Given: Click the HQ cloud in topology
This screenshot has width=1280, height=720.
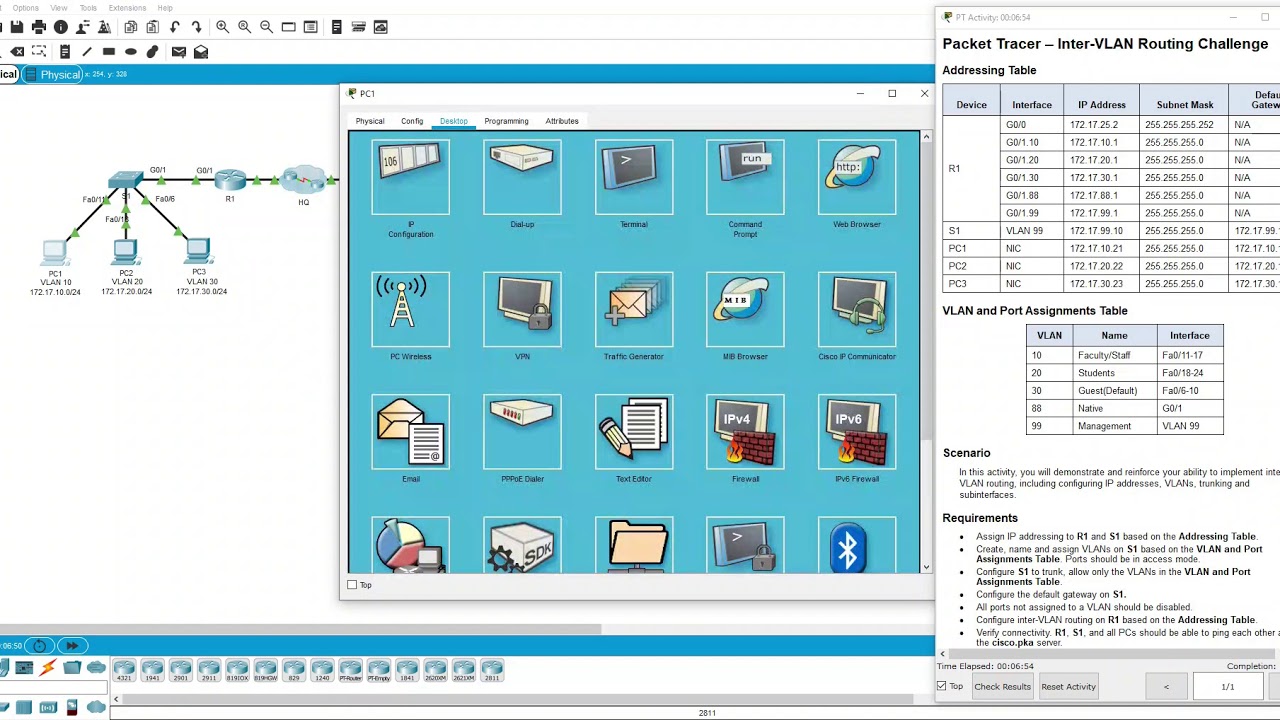Looking at the screenshot, I should [x=303, y=181].
